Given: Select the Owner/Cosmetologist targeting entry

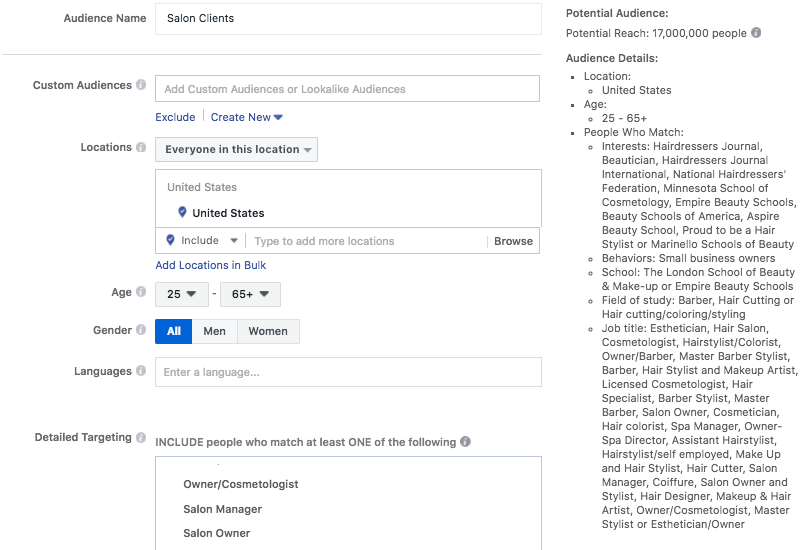Looking at the screenshot, I should 241,484.
